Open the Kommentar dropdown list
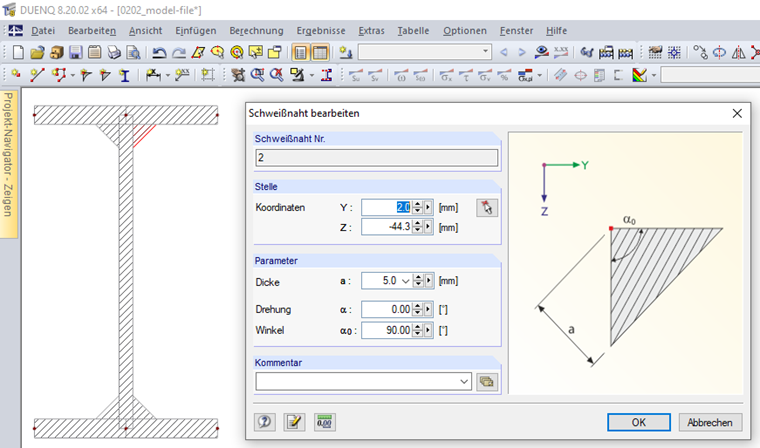760x448 pixels. [x=464, y=382]
